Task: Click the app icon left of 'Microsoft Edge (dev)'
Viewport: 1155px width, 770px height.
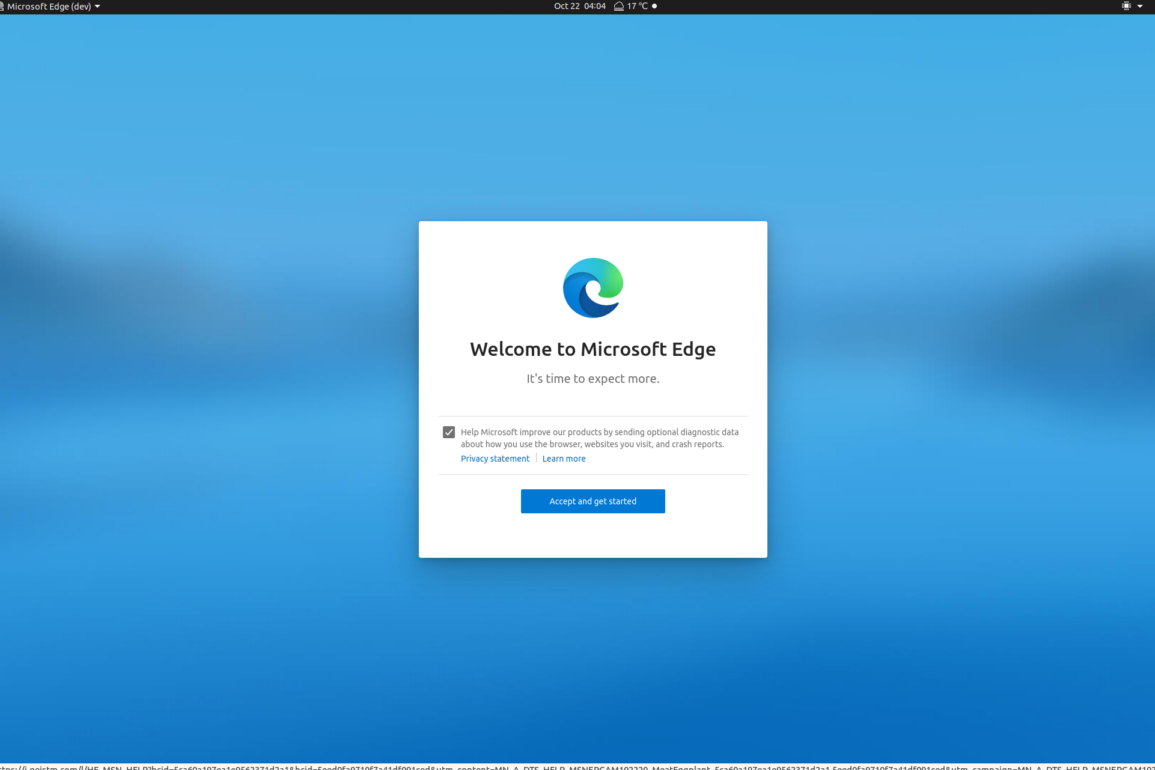Action: 2,6
